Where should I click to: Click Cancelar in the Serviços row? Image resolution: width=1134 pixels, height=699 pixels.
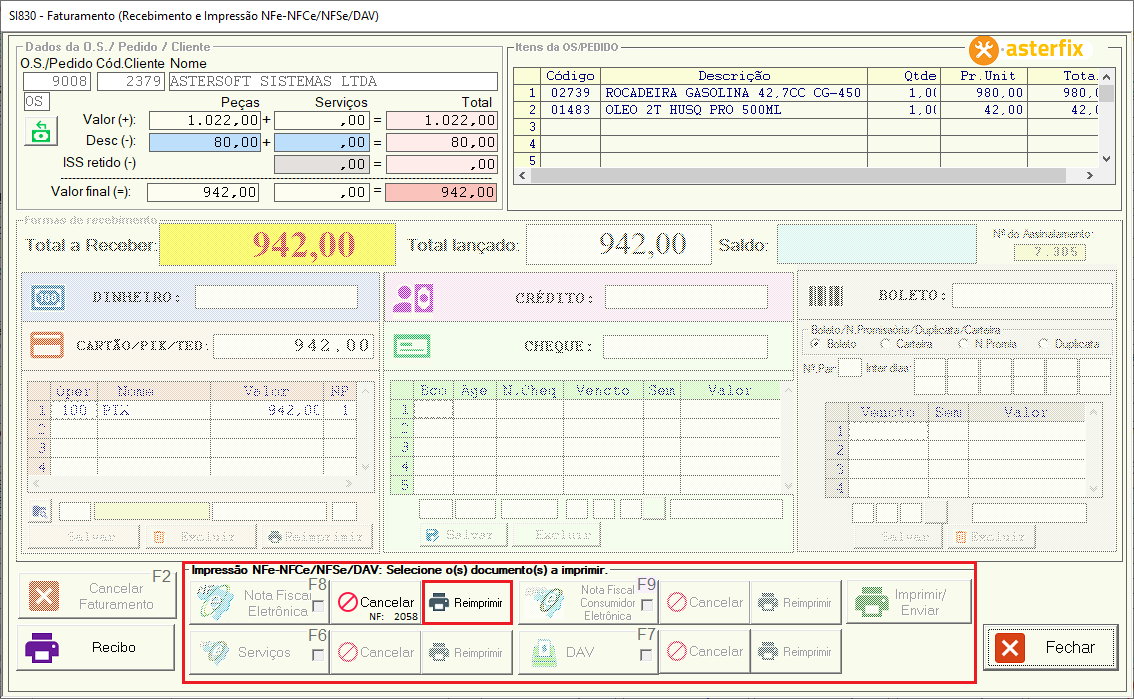pyautogui.click(x=377, y=652)
